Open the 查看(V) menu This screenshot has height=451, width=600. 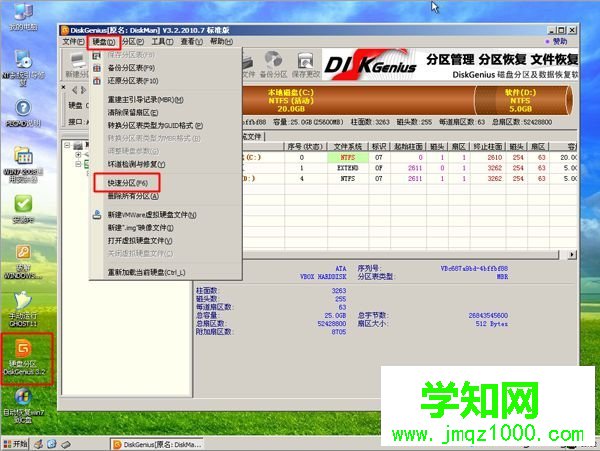pyautogui.click(x=191, y=41)
